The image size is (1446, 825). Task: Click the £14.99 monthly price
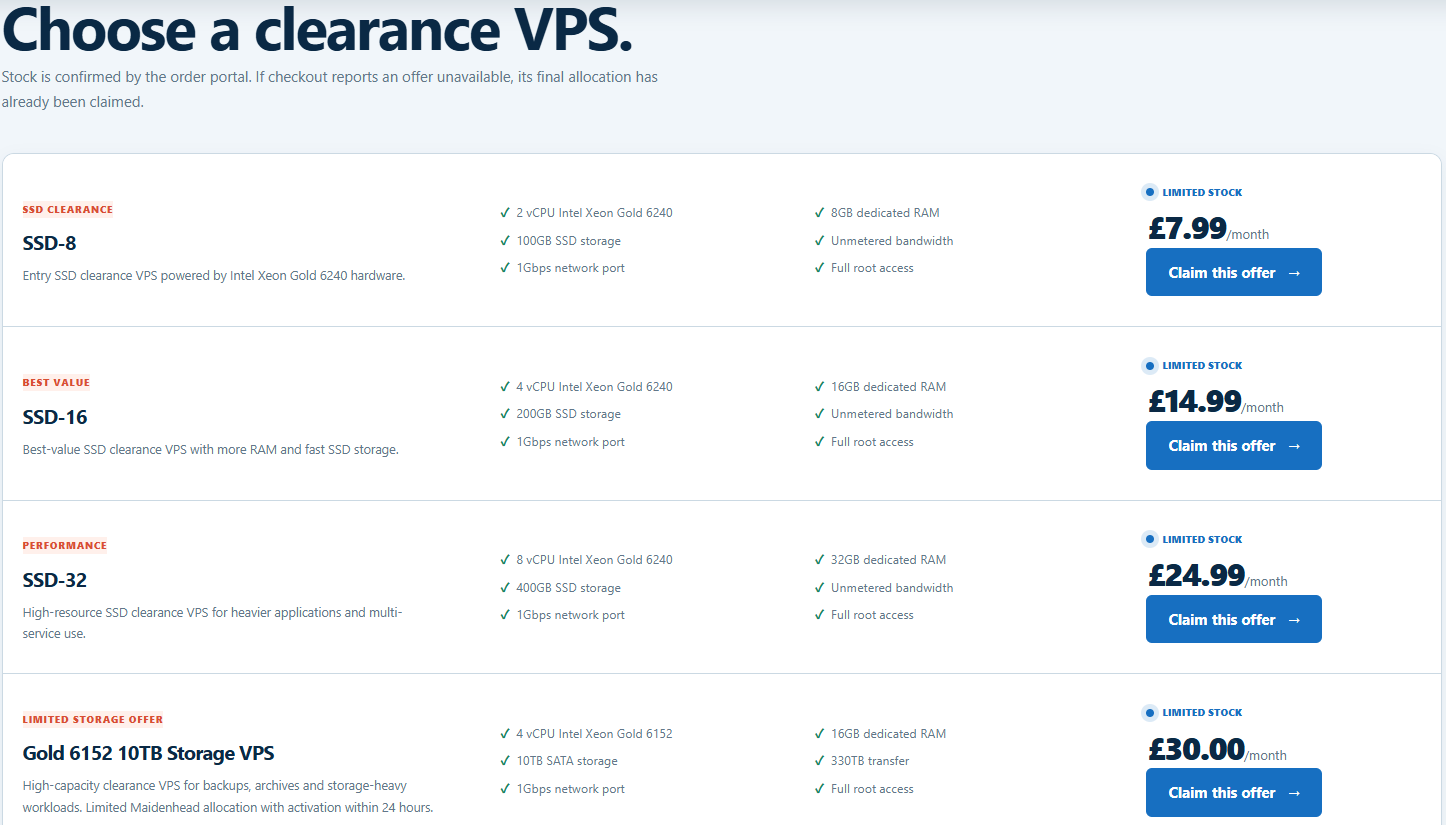point(1216,402)
